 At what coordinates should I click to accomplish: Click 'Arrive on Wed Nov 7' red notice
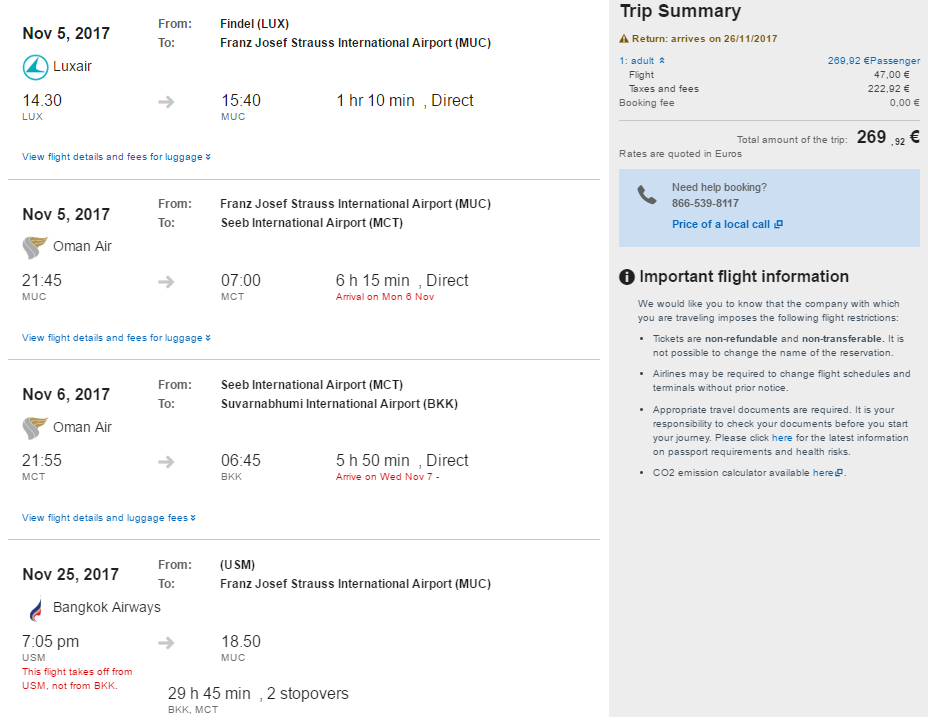tap(387, 477)
